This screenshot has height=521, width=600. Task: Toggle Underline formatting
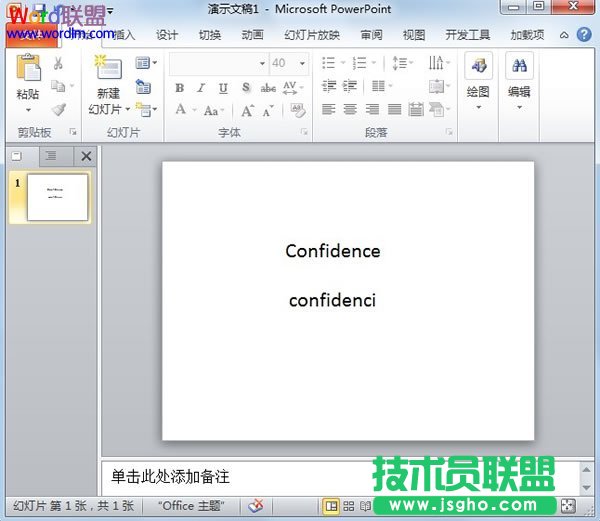pyautogui.click(x=223, y=88)
